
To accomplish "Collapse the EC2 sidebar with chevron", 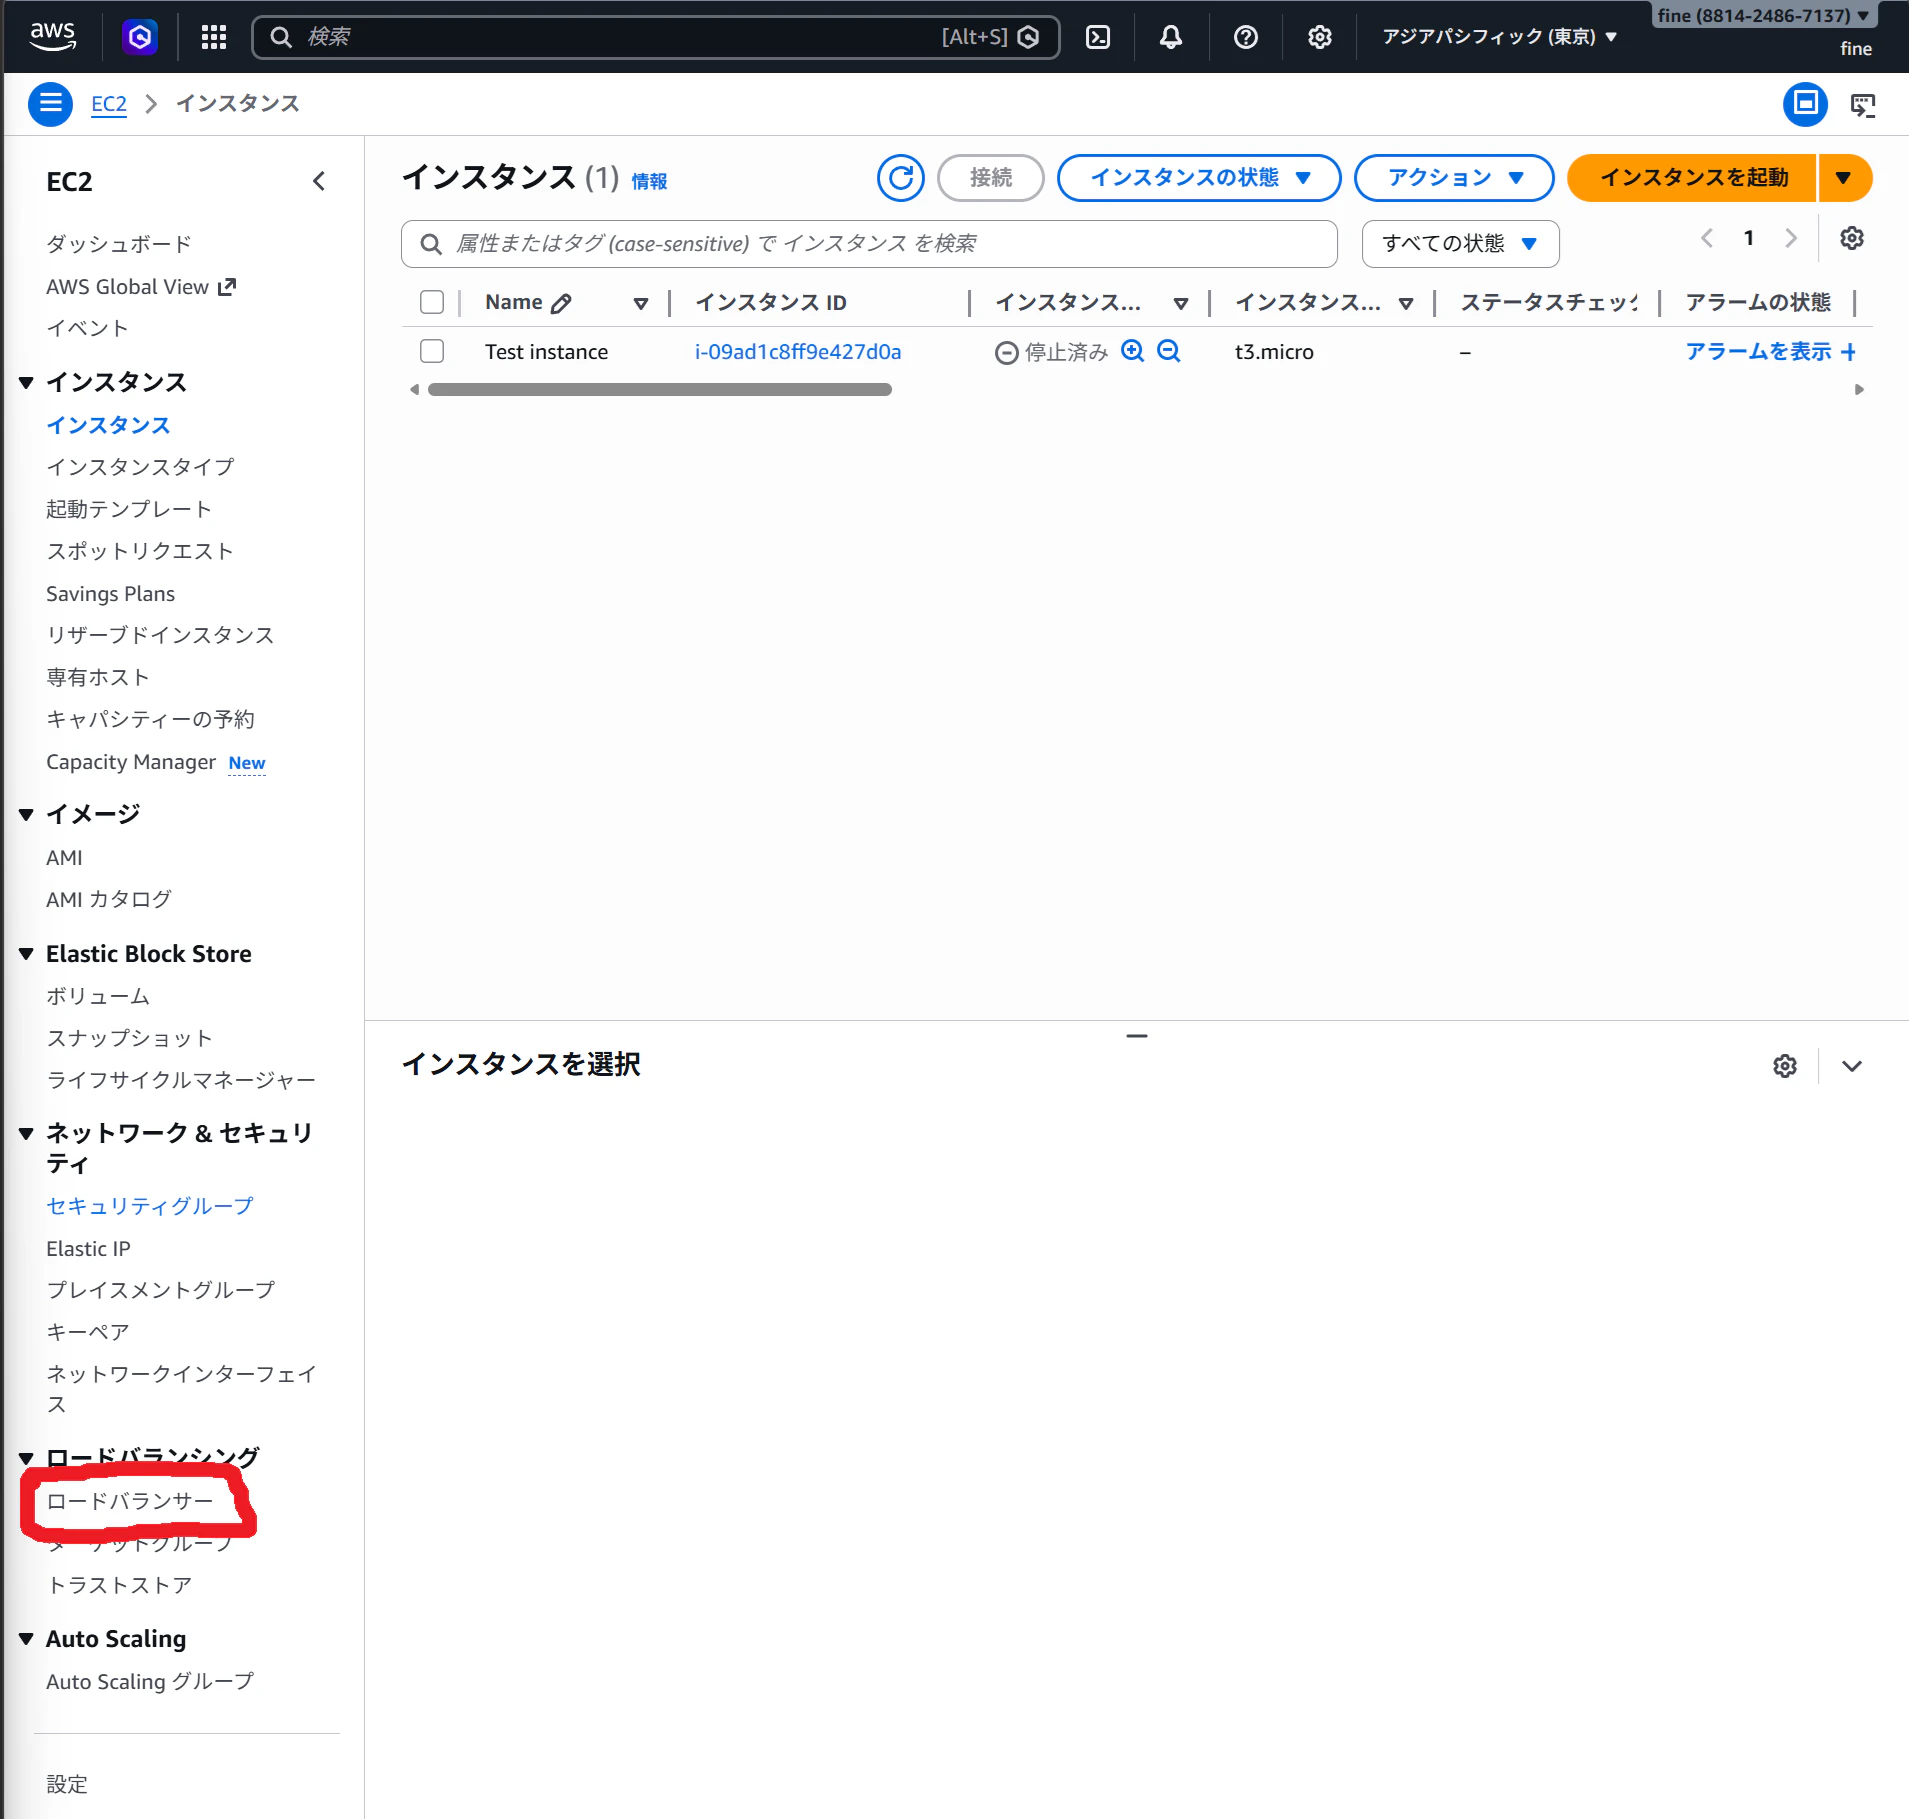I will [319, 181].
